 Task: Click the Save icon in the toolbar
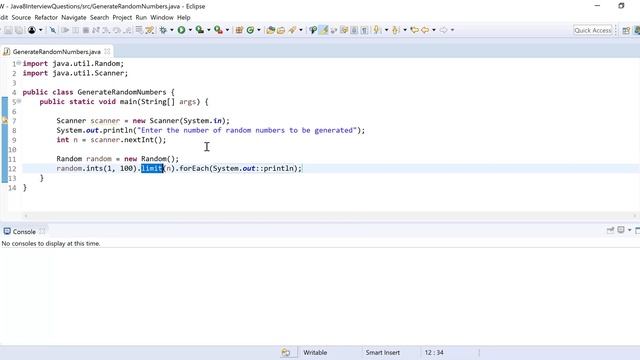click(8, 30)
